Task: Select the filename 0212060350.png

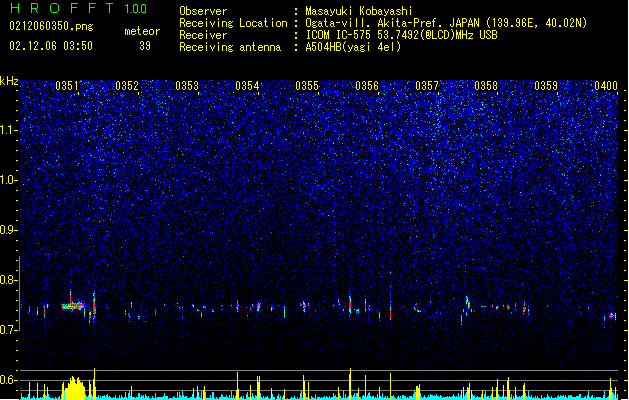Action: point(51,26)
